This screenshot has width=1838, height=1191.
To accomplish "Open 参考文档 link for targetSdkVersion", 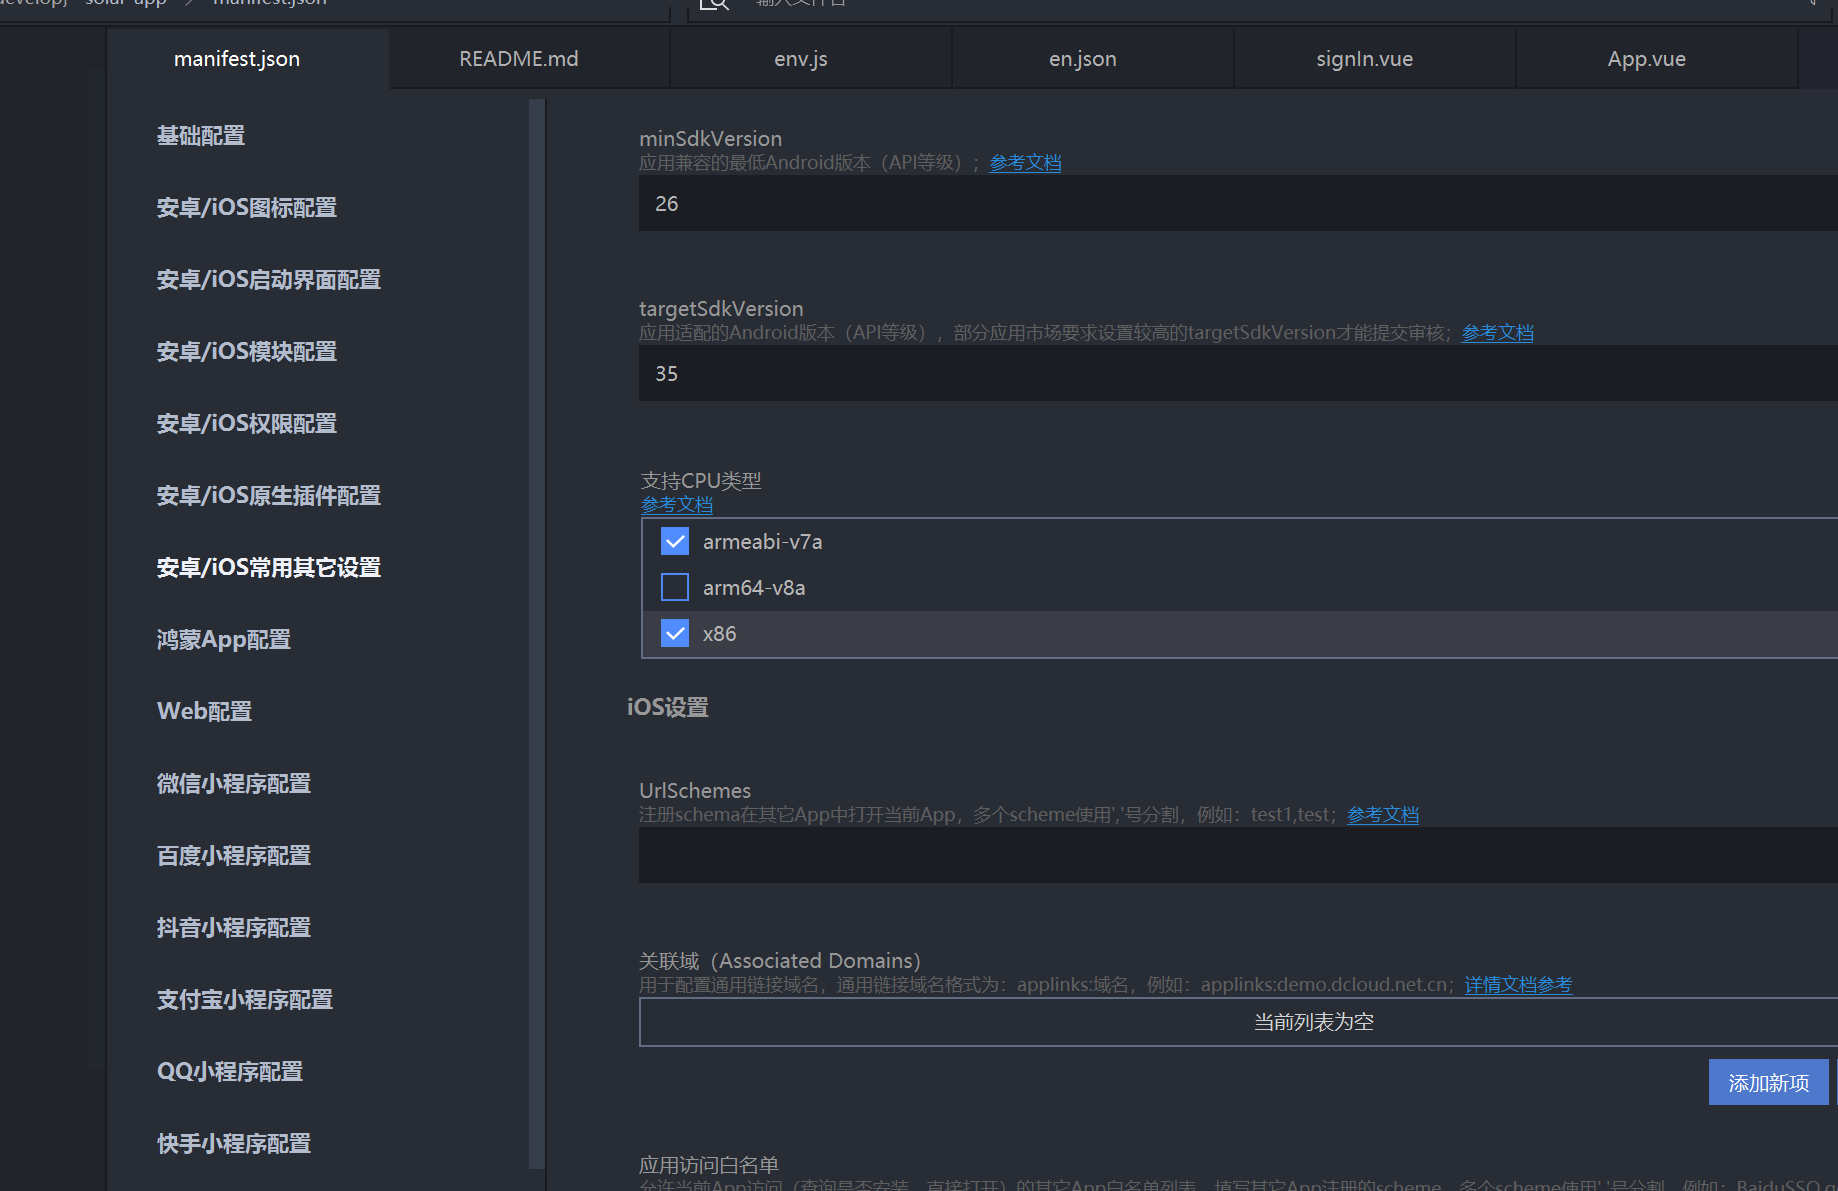I will pos(1497,333).
